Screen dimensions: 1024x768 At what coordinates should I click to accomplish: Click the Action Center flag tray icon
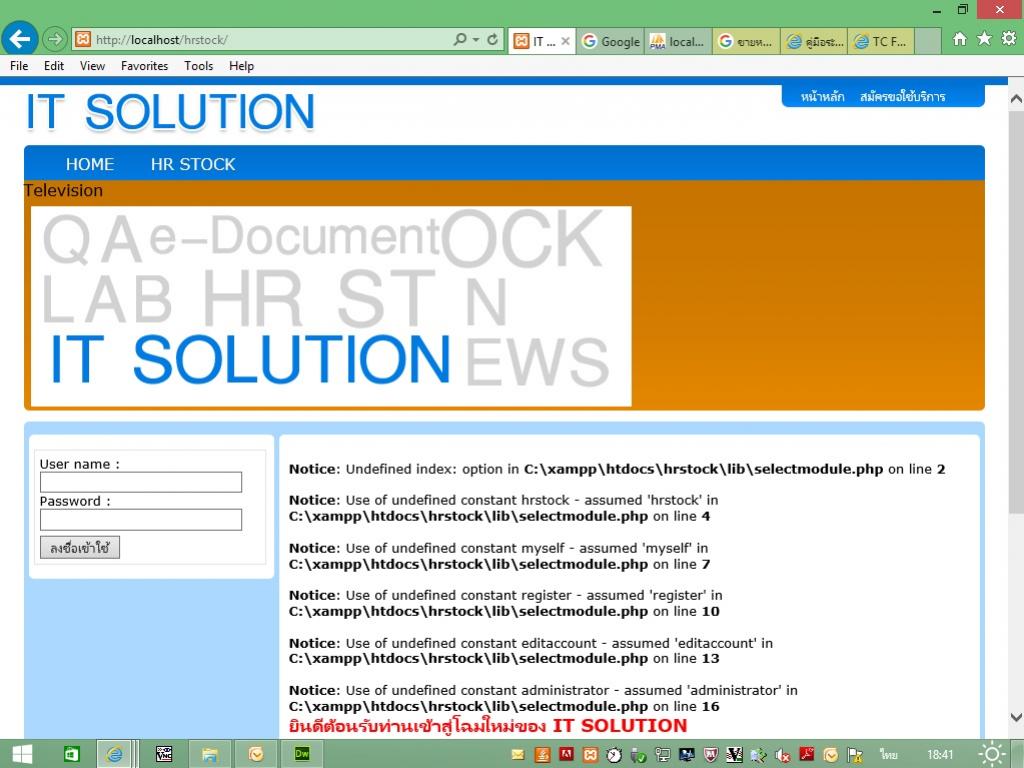(x=855, y=755)
